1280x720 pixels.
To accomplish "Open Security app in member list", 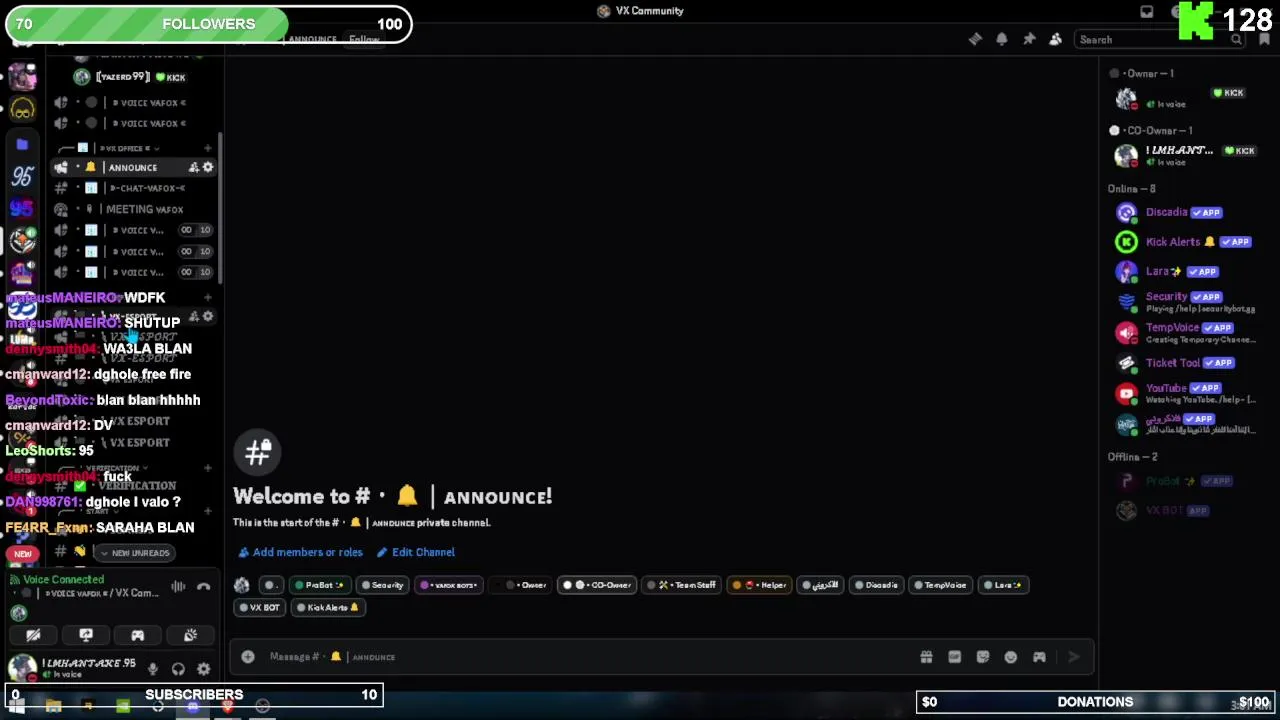I will [1185, 301].
